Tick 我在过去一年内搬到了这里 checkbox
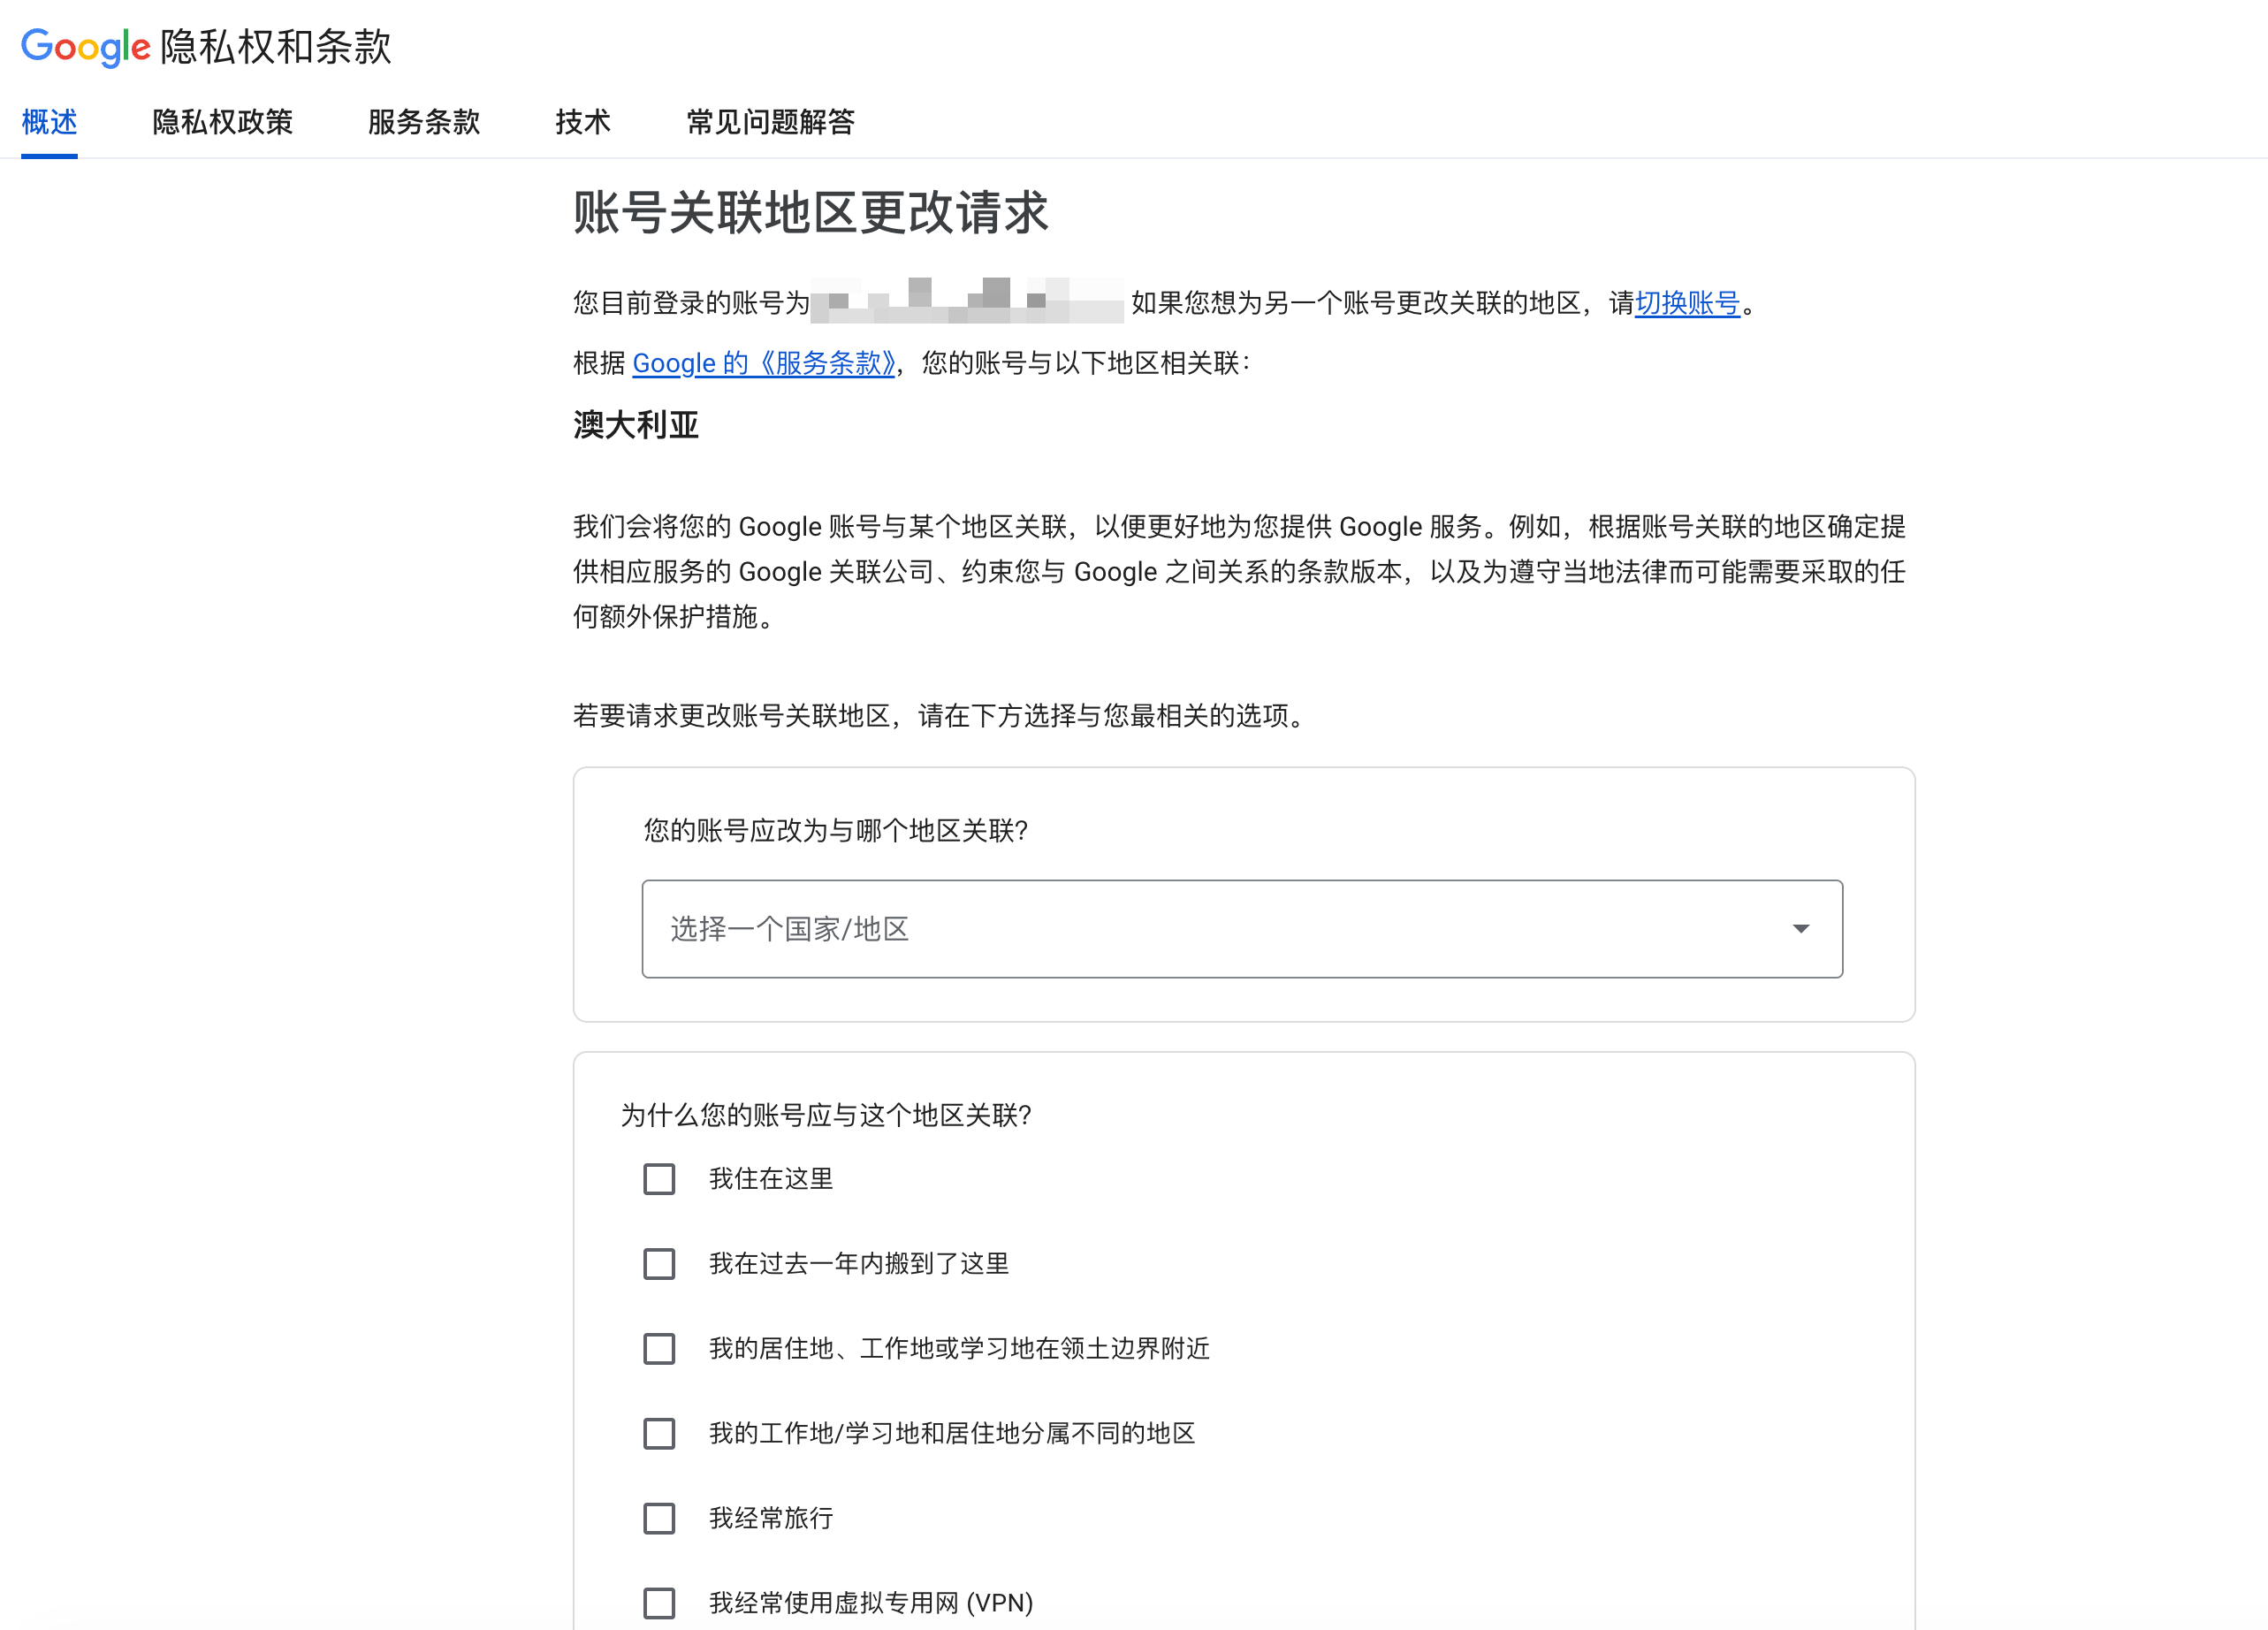The image size is (2268, 1630). click(x=659, y=1264)
